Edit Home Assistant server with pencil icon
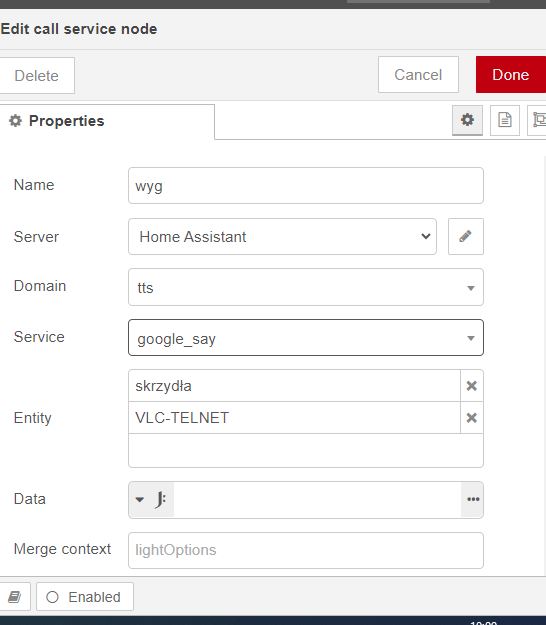Image resolution: width=546 pixels, height=625 pixels. (465, 236)
